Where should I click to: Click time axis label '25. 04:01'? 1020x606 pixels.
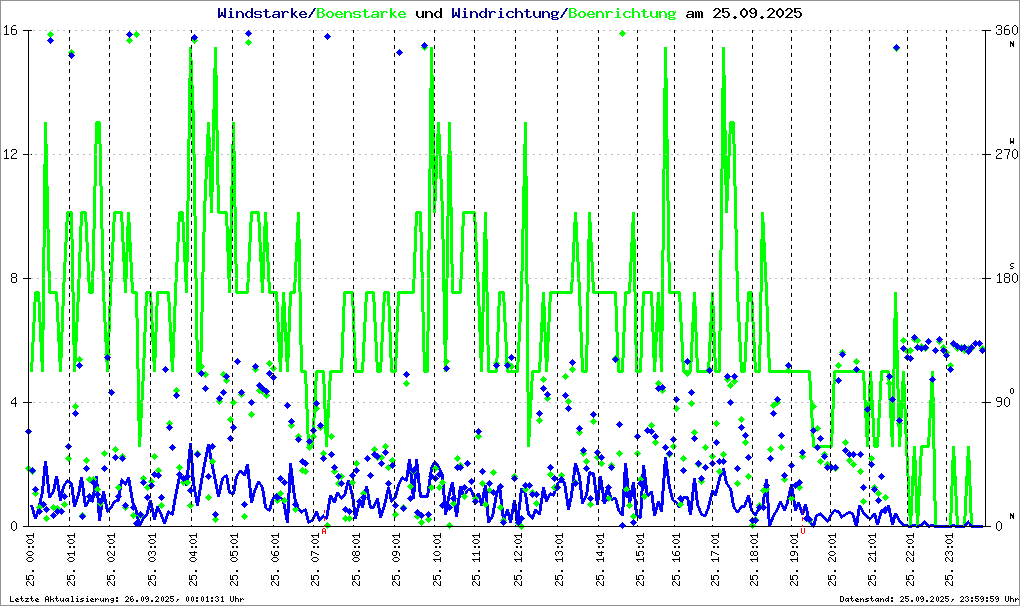[193, 560]
